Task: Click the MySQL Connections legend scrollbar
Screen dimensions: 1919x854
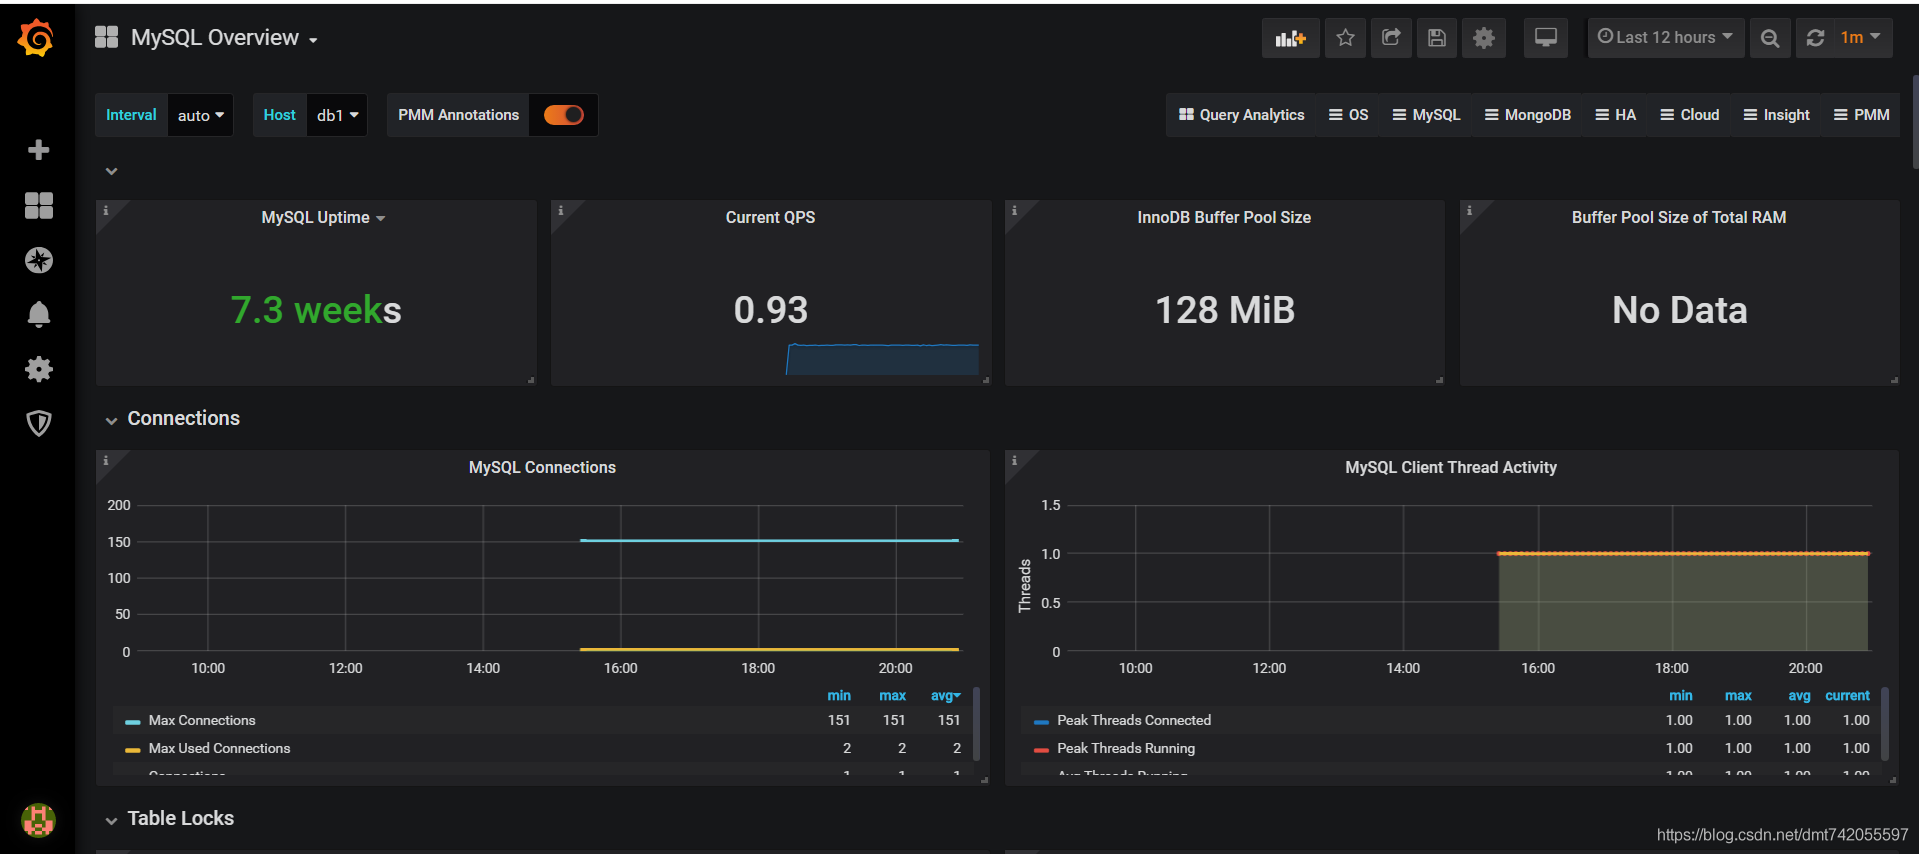Action: pyautogui.click(x=976, y=725)
